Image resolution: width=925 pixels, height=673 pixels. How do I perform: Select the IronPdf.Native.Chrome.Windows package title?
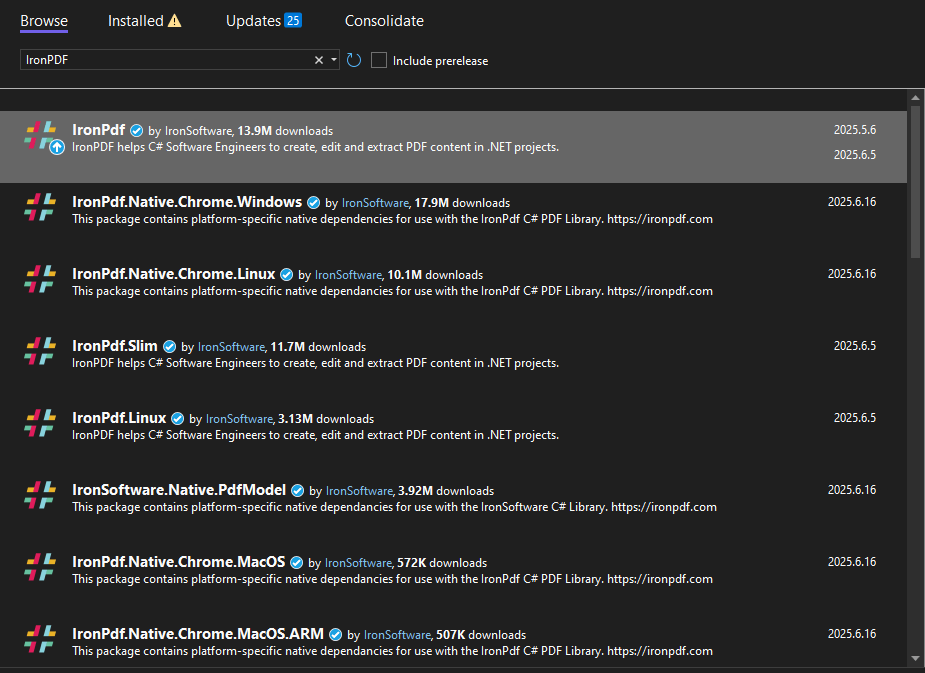point(187,202)
